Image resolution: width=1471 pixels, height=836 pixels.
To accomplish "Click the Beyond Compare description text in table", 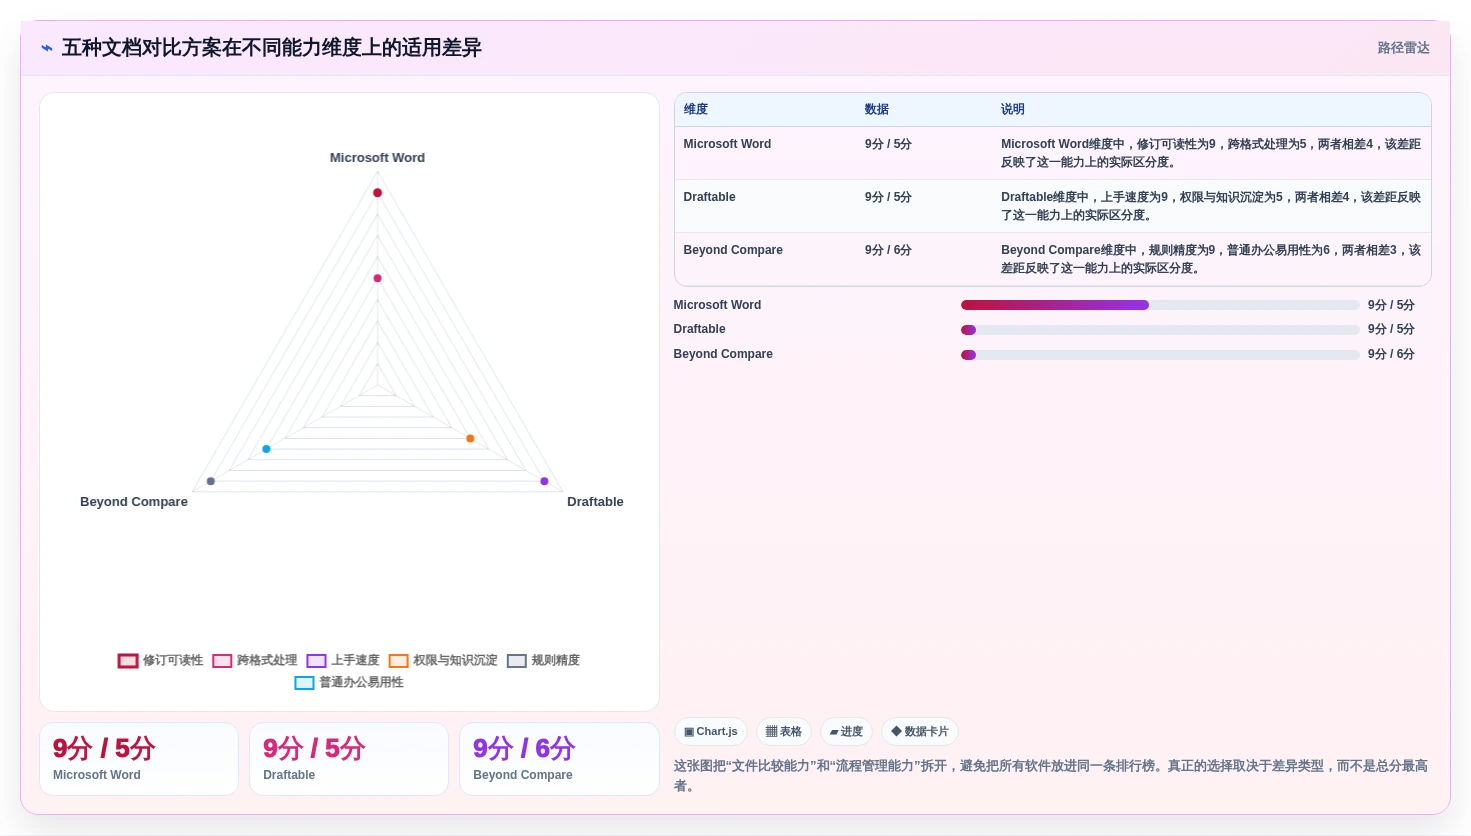I will pyautogui.click(x=1211, y=259).
